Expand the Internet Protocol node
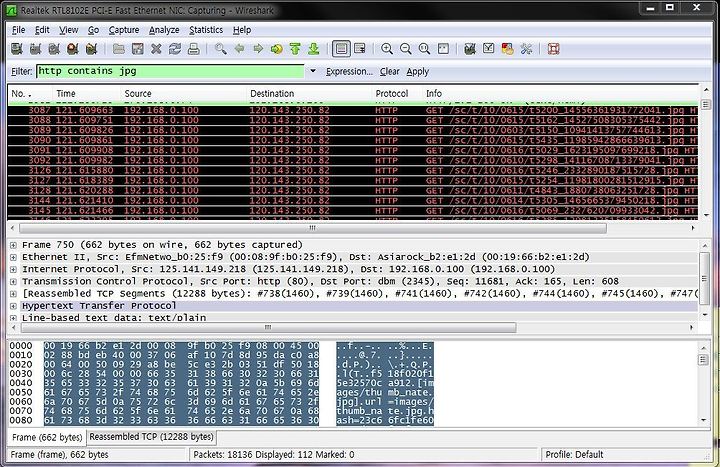 13,270
